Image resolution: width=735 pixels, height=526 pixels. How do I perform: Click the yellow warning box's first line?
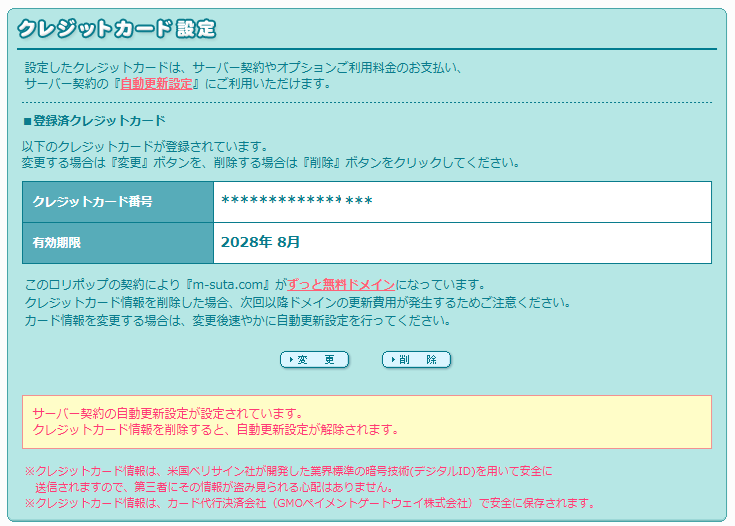tap(167, 413)
